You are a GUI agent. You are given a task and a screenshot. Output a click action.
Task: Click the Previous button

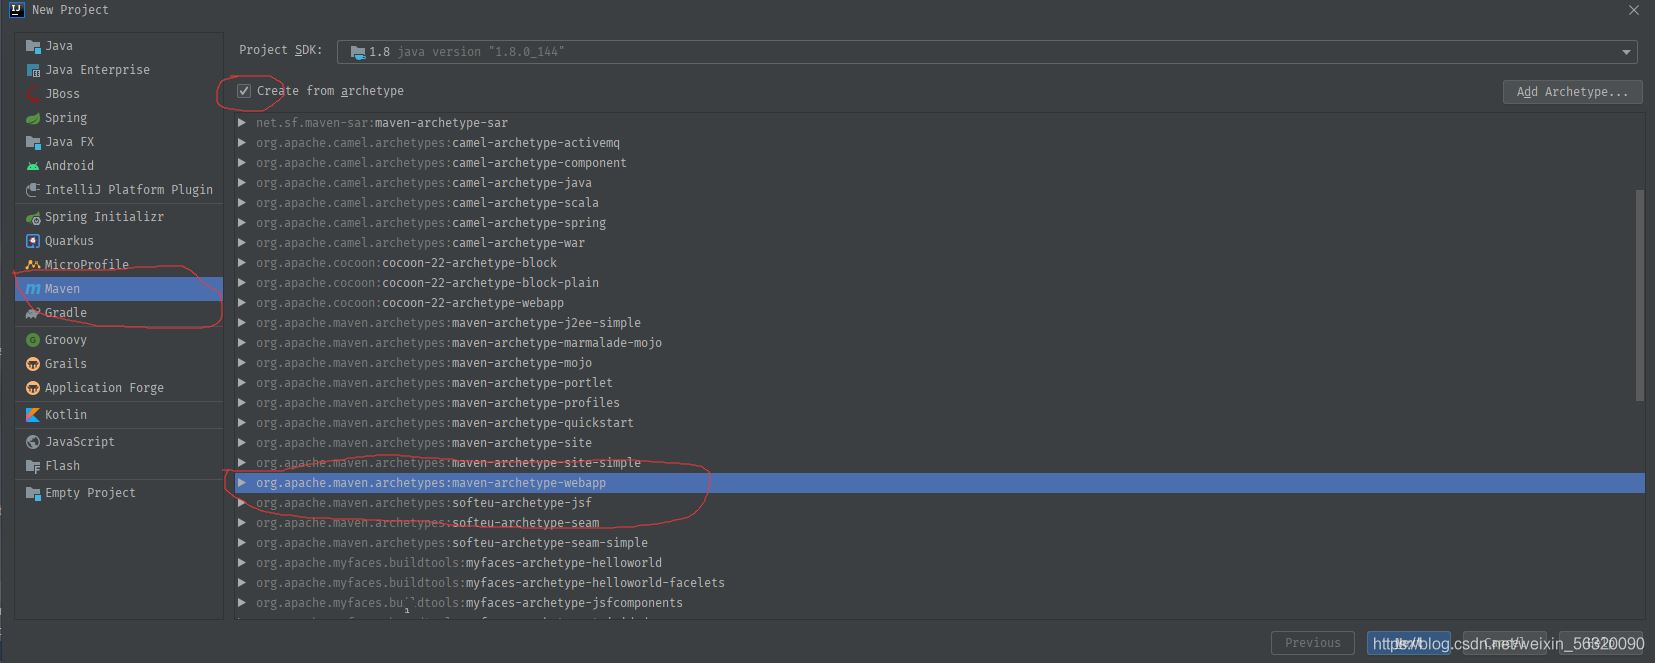1312,643
